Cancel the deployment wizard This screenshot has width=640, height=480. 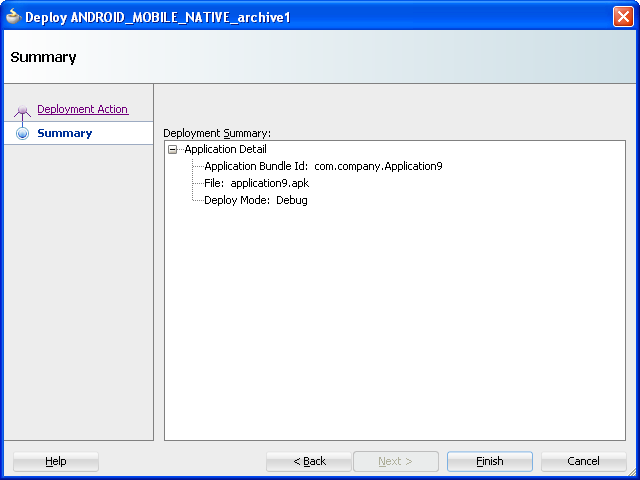[x=583, y=461]
